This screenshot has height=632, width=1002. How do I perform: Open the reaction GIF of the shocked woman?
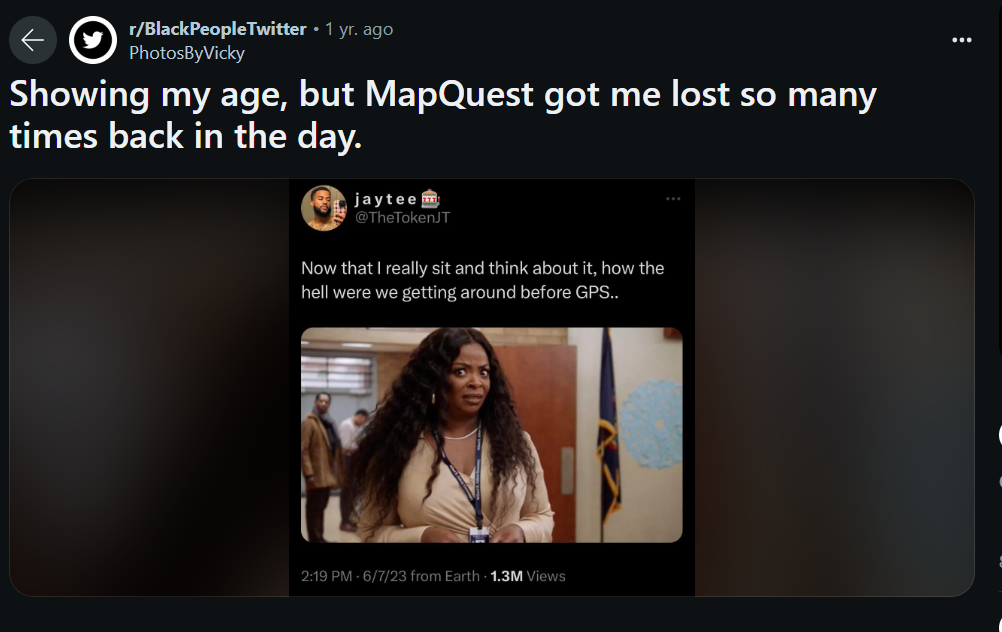[491, 435]
